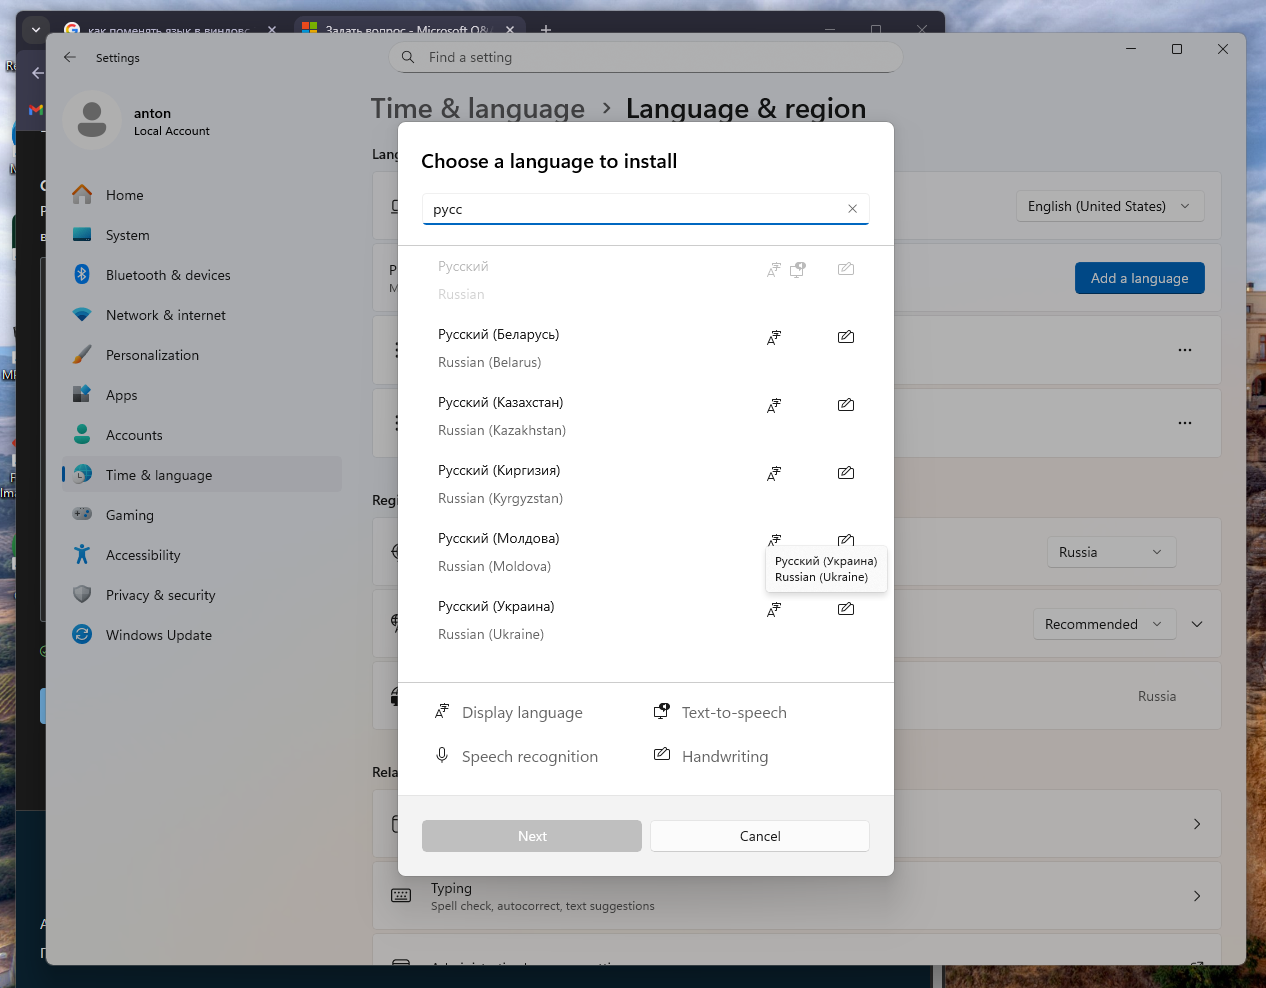Viewport: 1266px width, 988px height.
Task: Open Bluetooth & devices page
Action: pyautogui.click(x=201, y=275)
